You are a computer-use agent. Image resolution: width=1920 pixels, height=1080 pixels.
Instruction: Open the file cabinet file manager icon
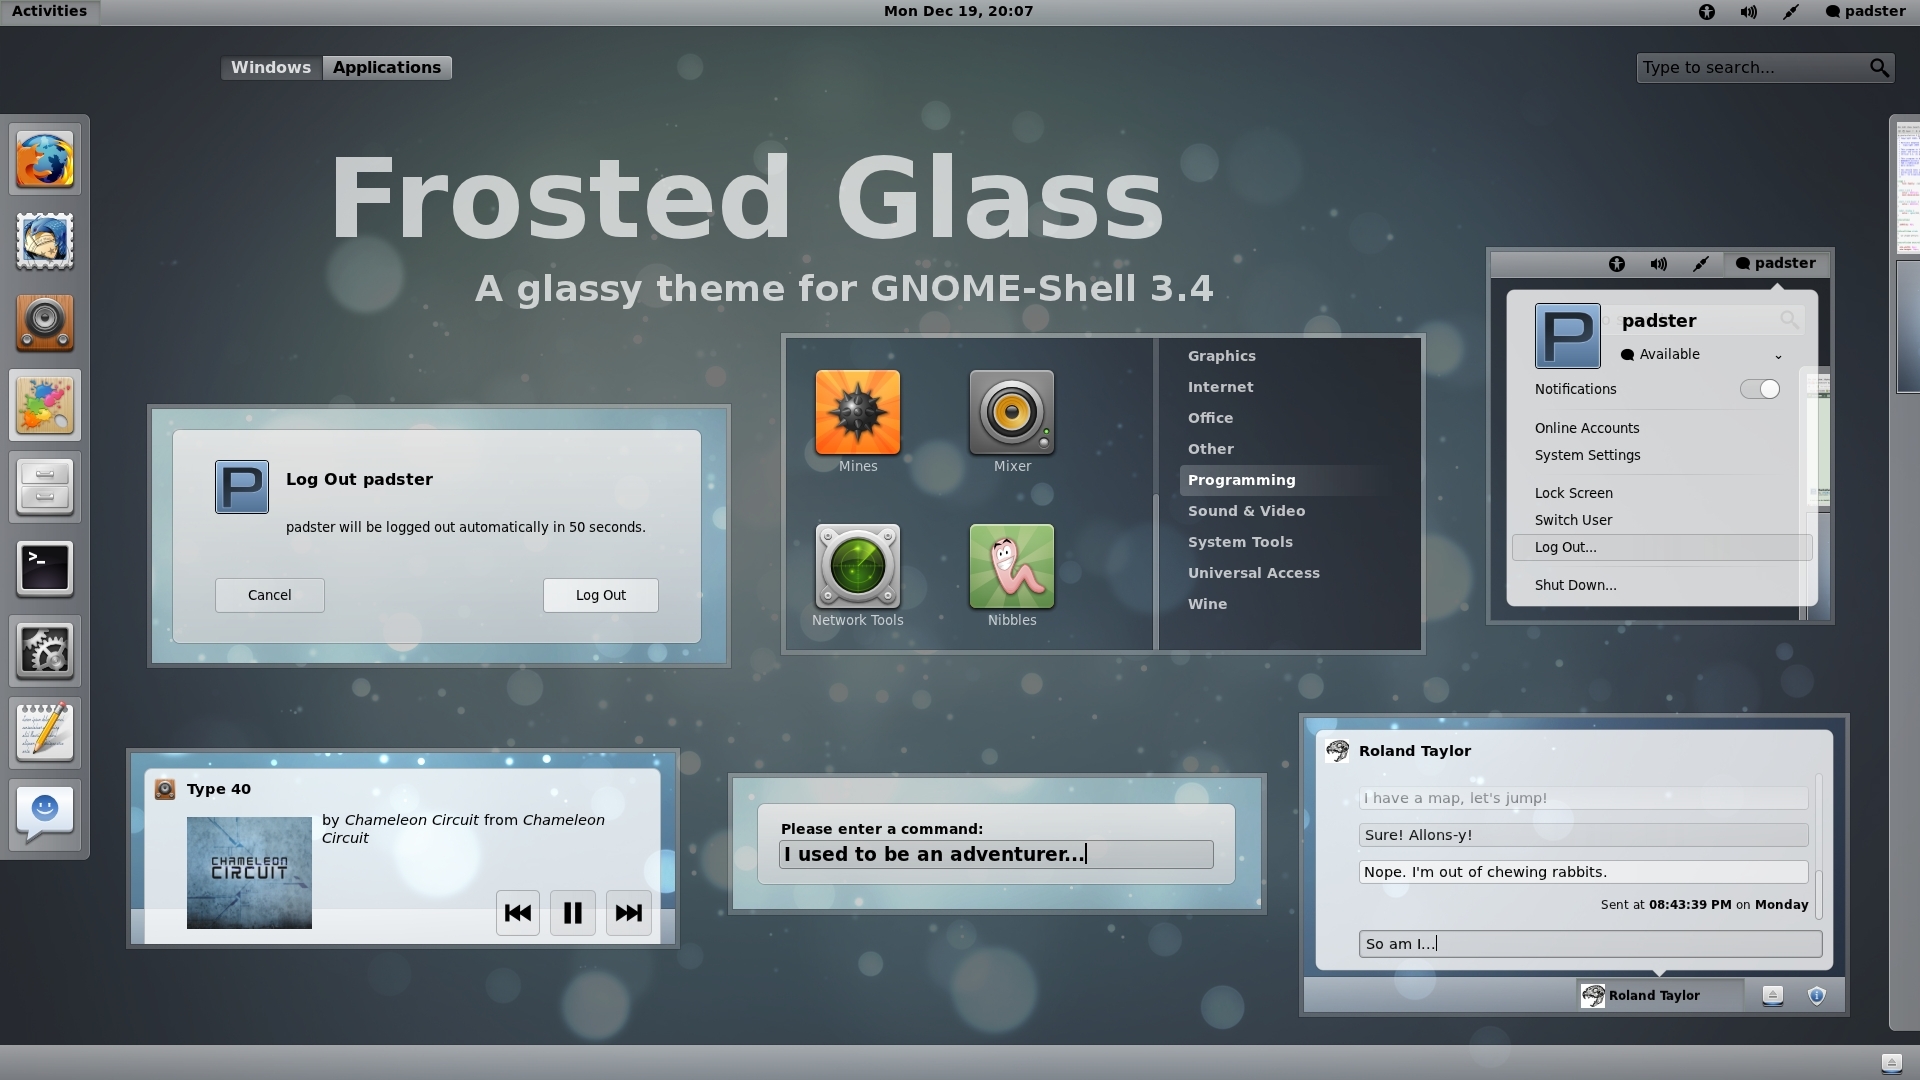(x=45, y=487)
